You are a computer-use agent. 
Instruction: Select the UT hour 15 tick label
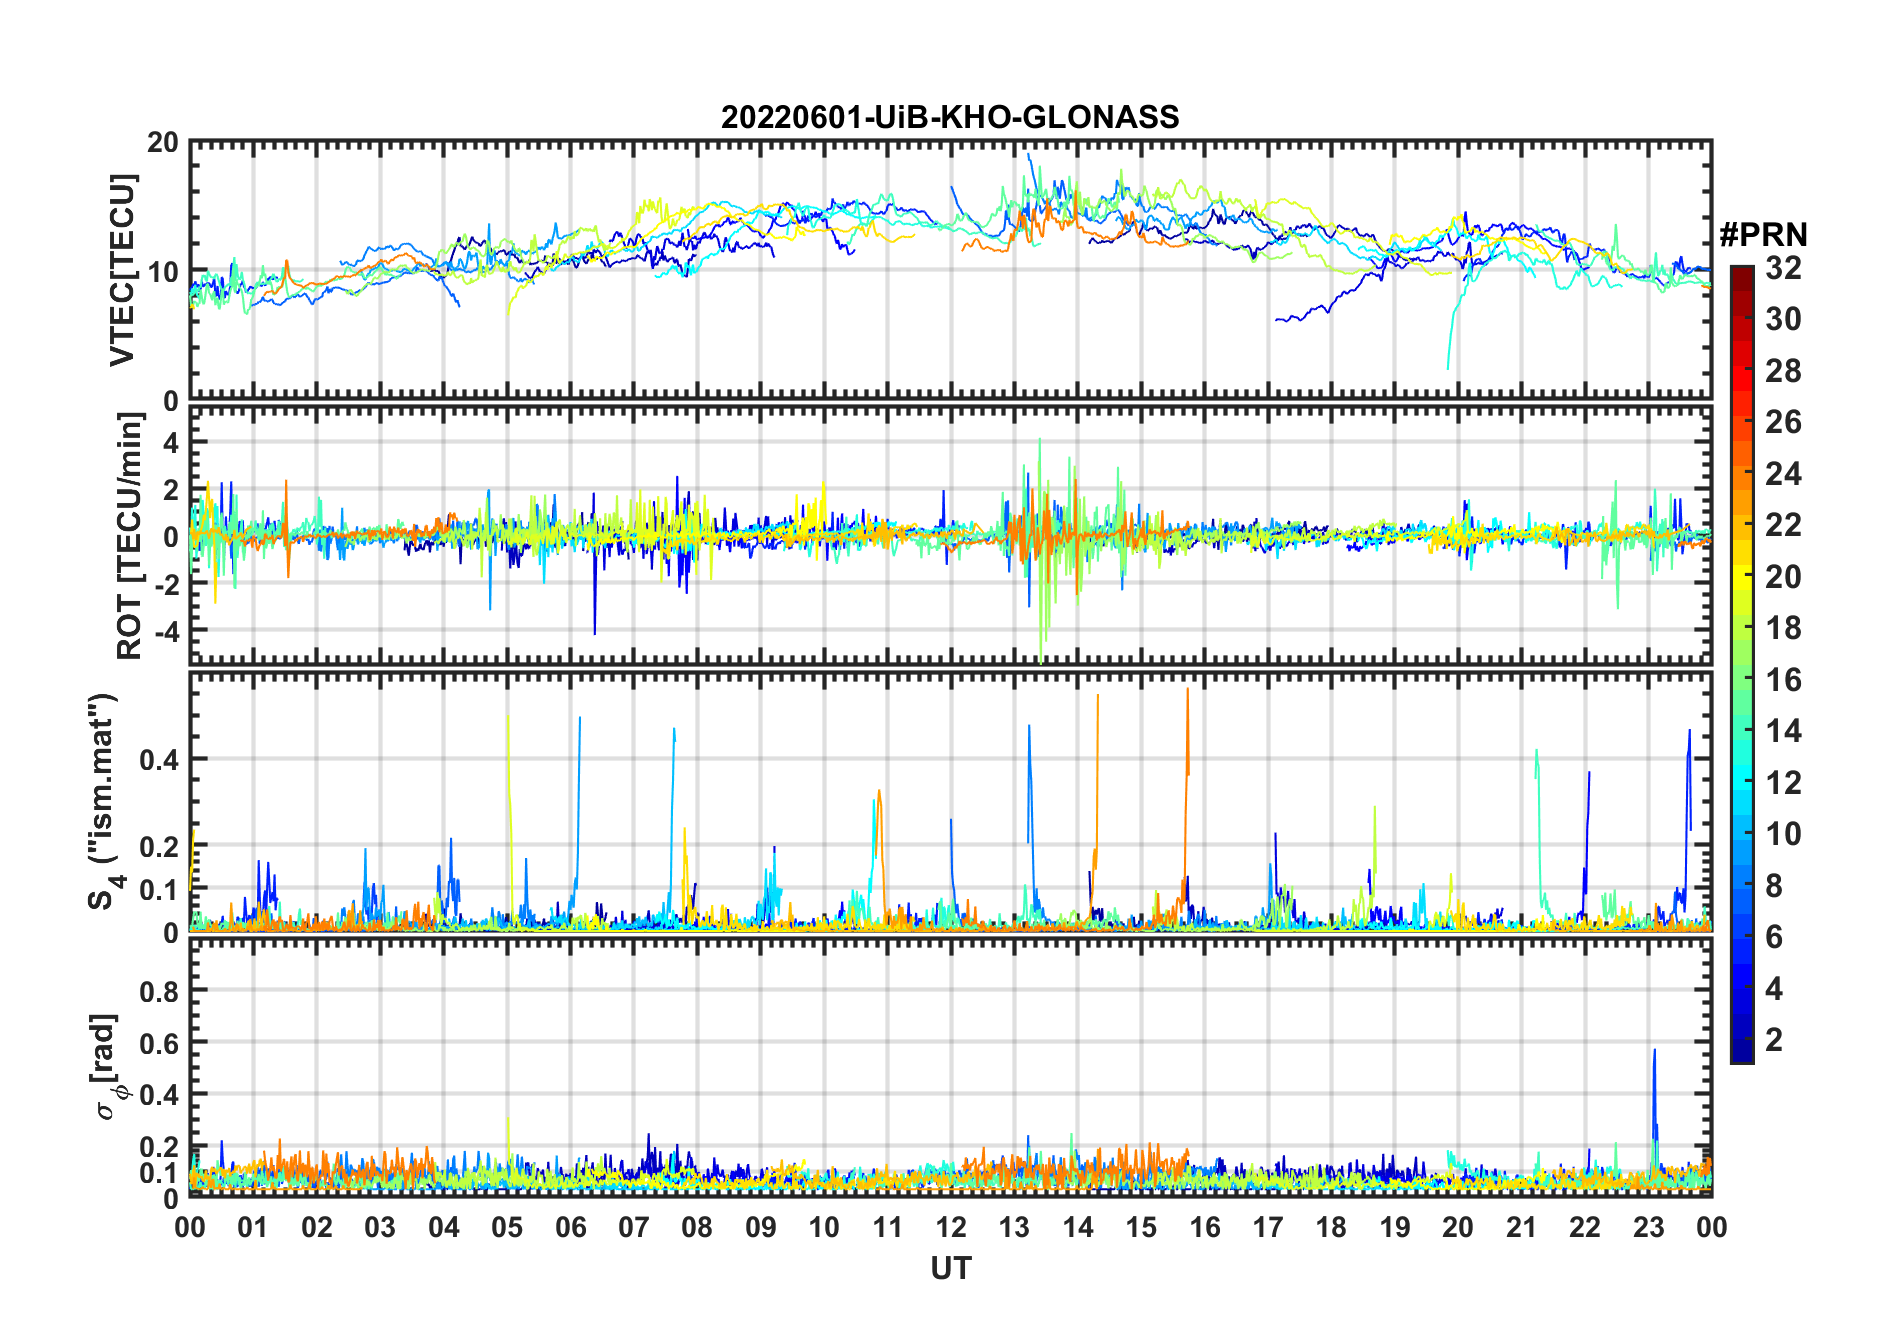[1141, 1228]
